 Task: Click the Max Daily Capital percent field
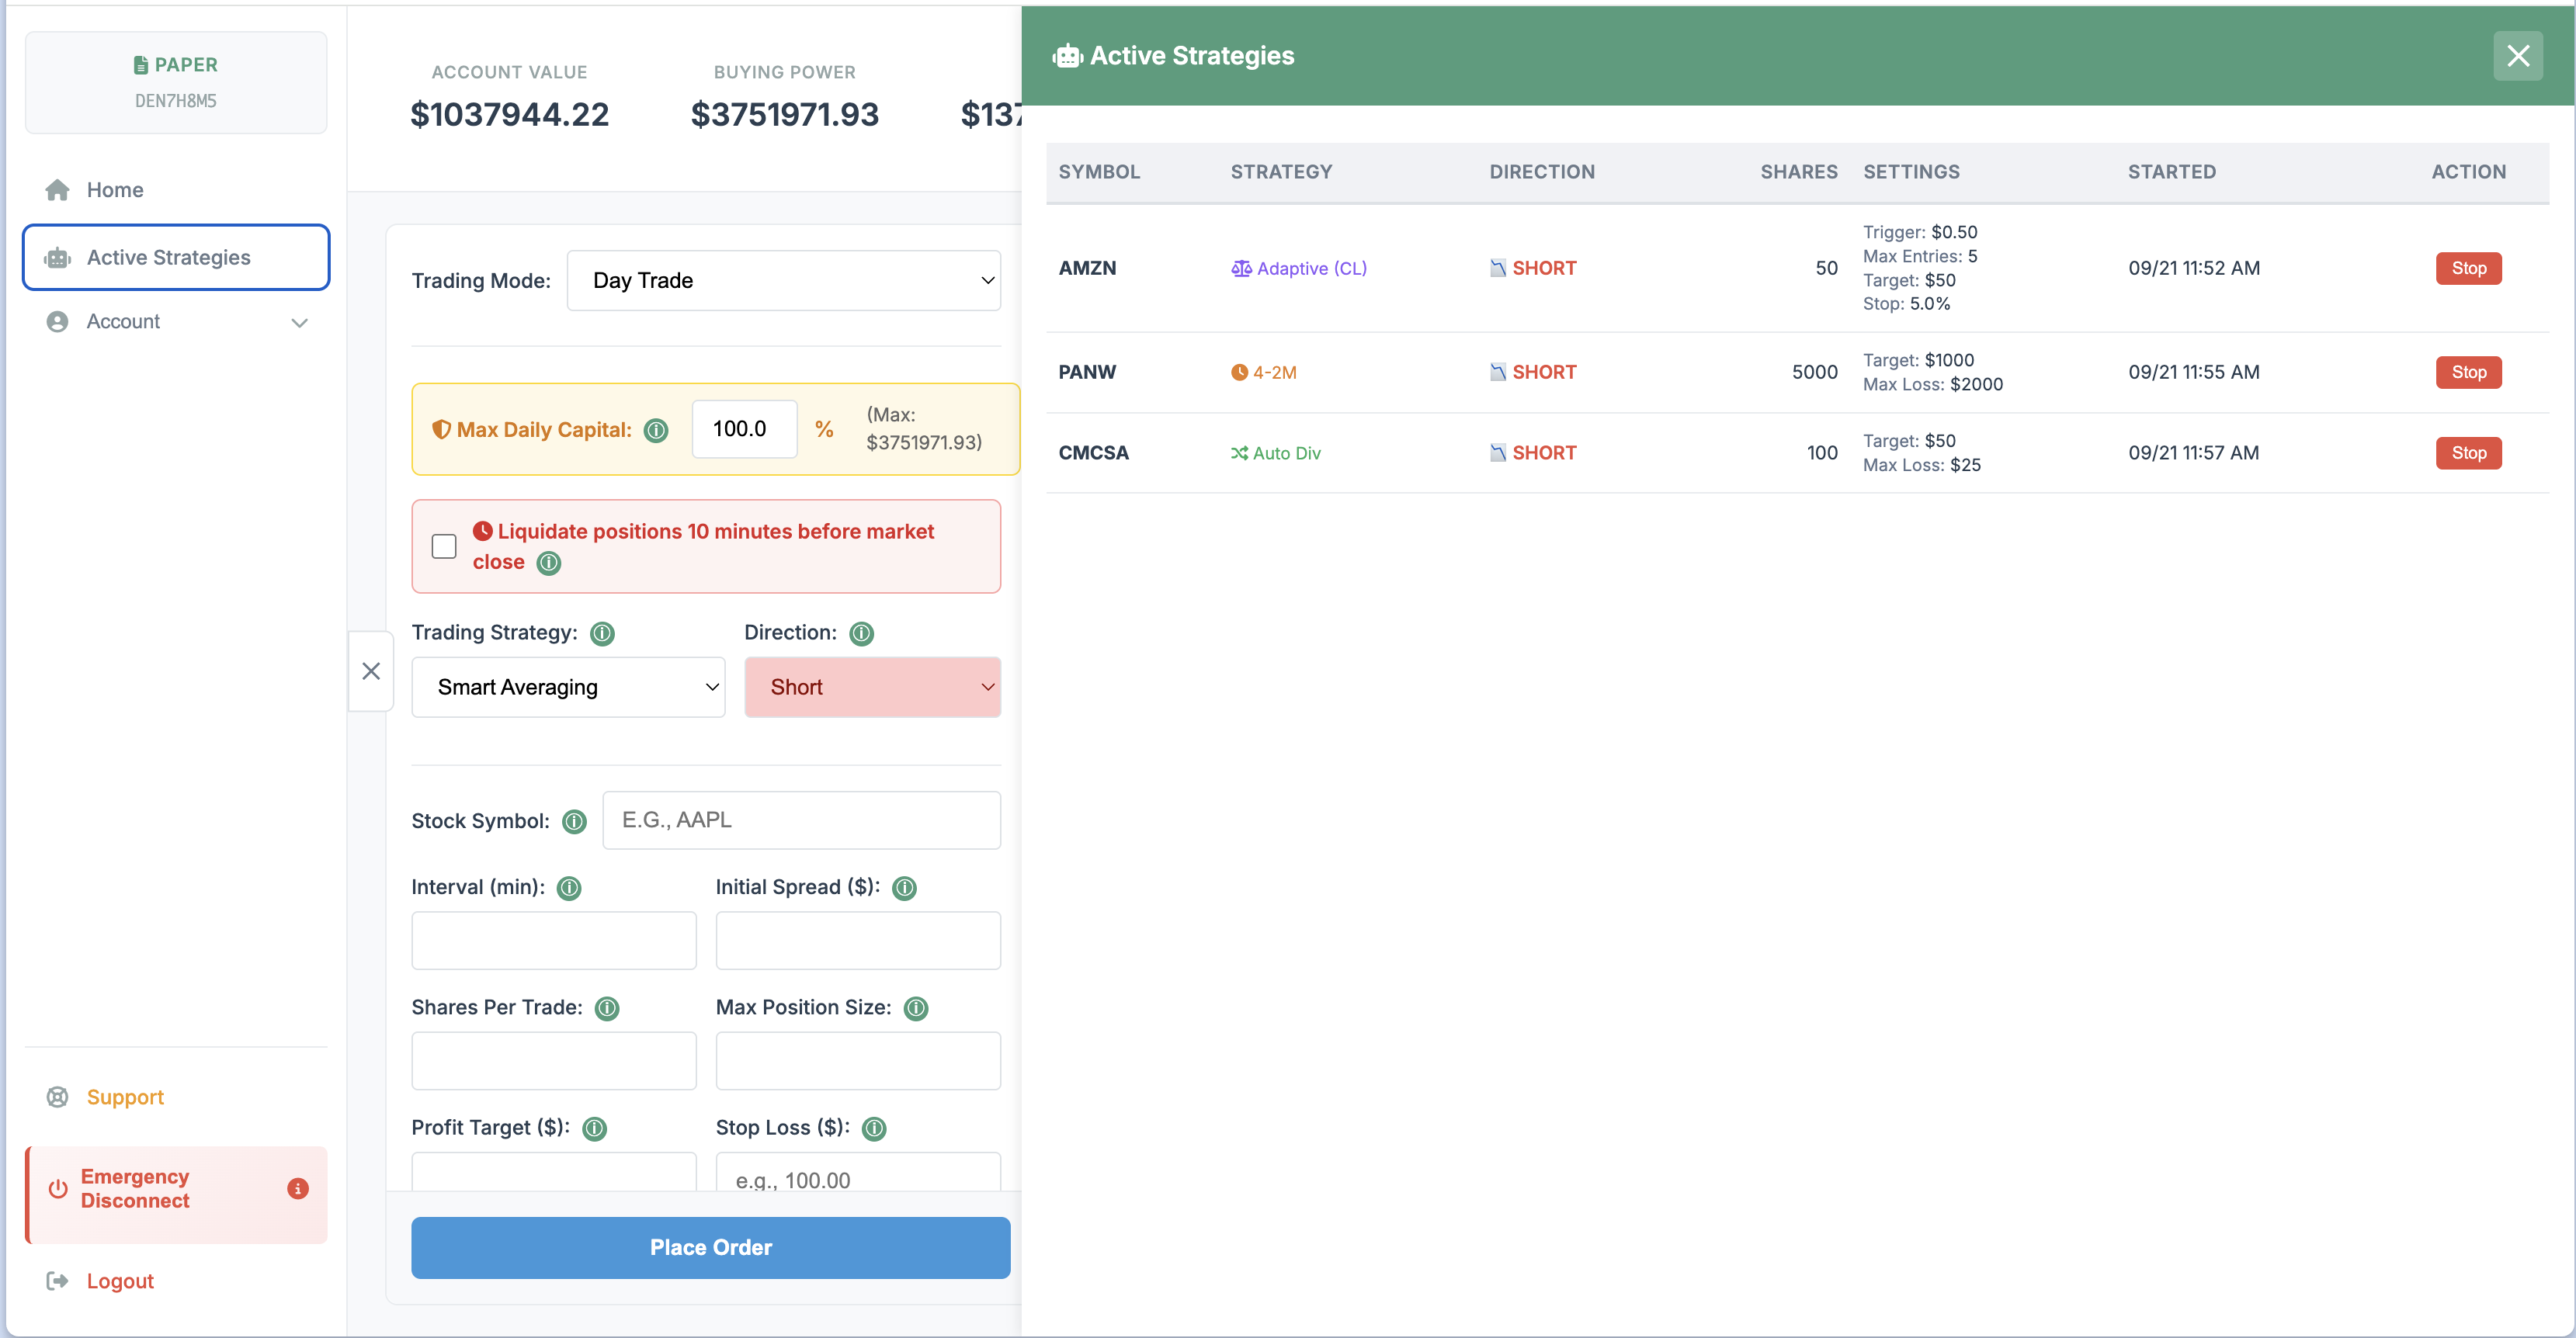click(745, 429)
